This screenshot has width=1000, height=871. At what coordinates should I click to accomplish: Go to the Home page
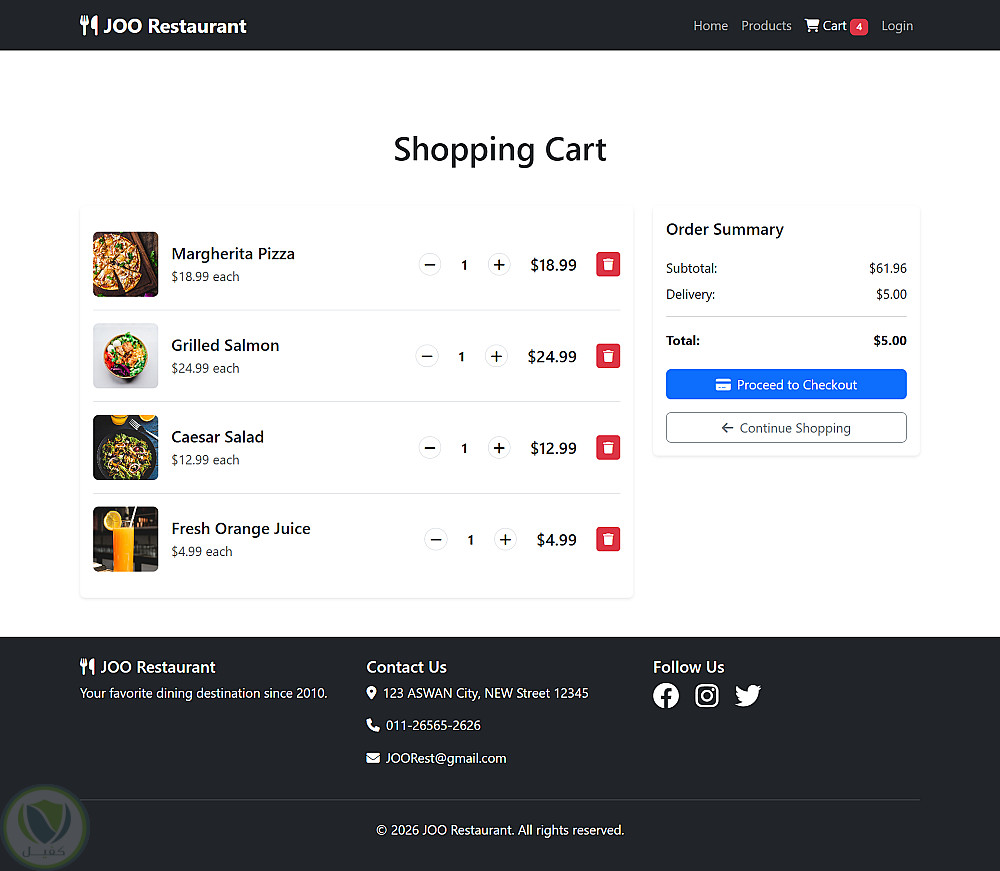[x=710, y=26]
